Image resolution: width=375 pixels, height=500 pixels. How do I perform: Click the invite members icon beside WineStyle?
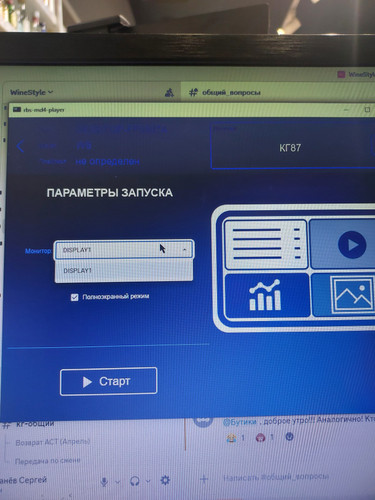coord(169,92)
